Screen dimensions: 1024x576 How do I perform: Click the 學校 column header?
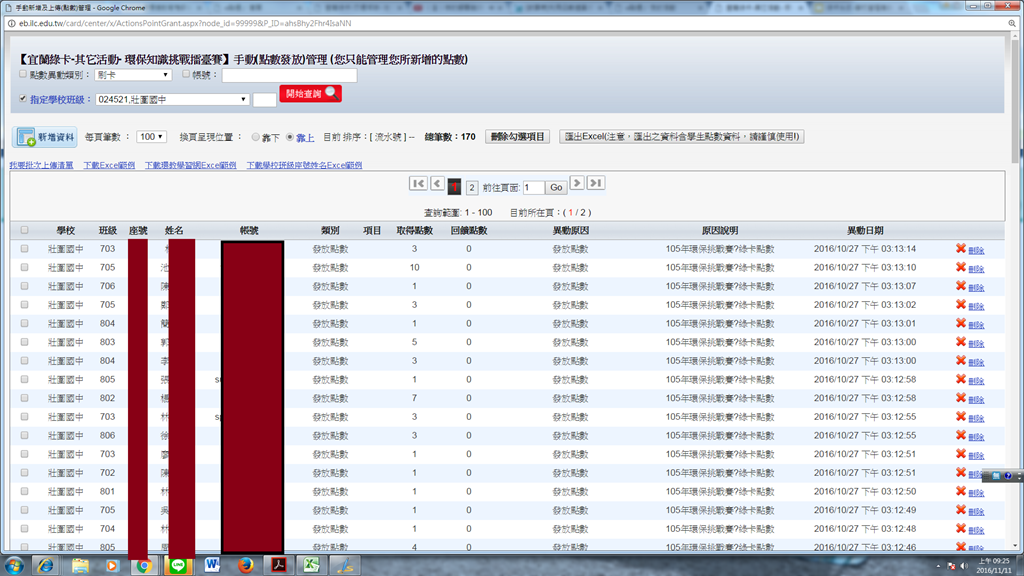[x=65, y=231]
